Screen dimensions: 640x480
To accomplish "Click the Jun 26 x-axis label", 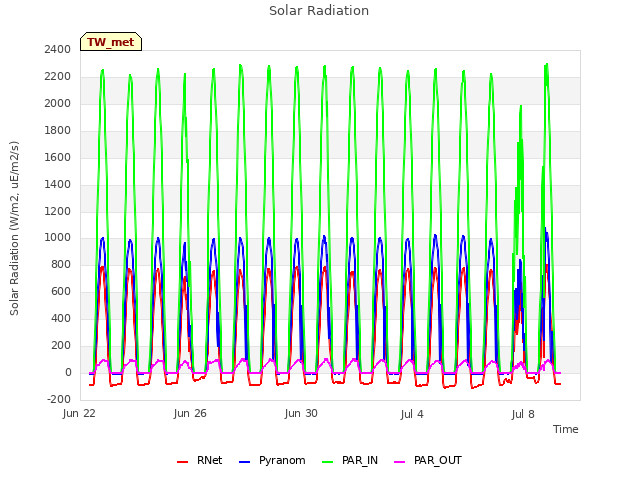I will point(190,413).
